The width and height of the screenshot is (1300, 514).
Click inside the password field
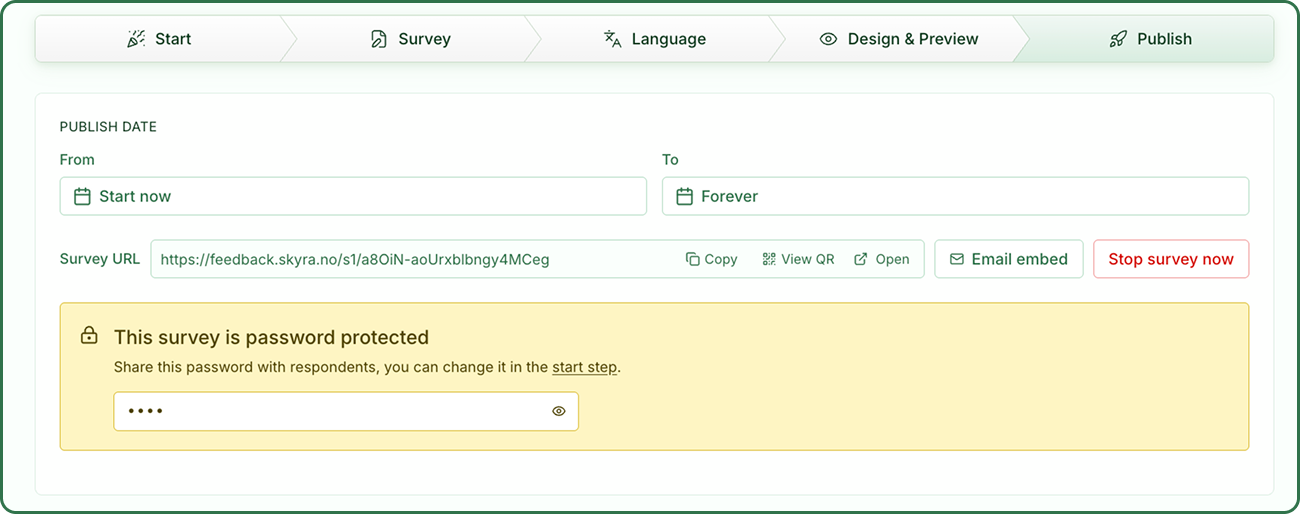[x=346, y=411]
